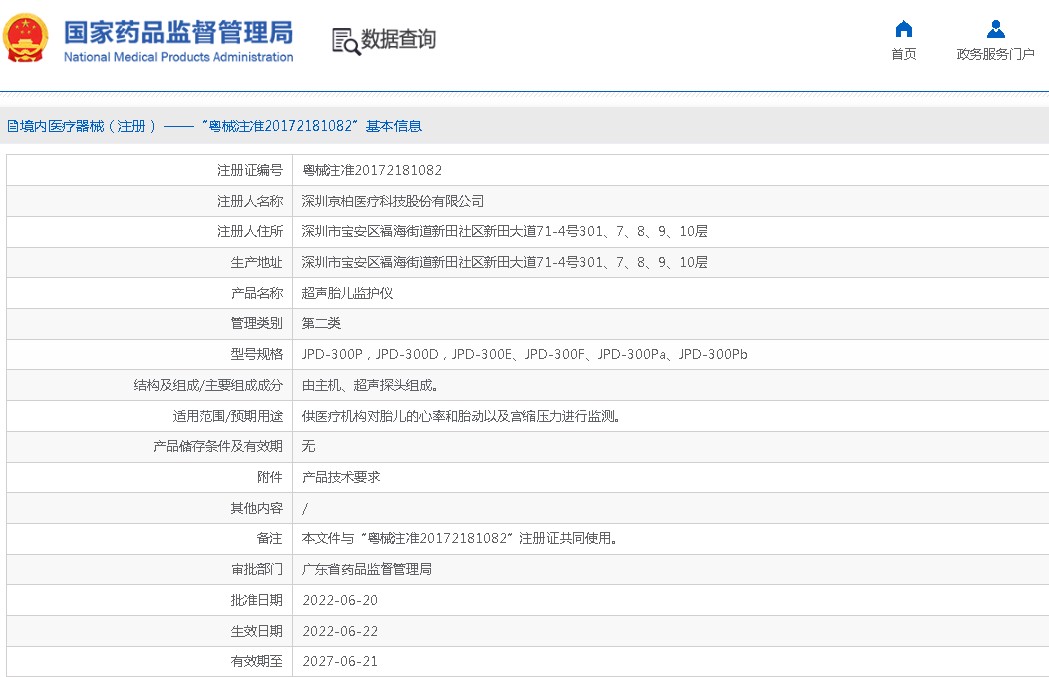Select the 生产地址 address value
The image size is (1049, 677).
click(x=504, y=262)
